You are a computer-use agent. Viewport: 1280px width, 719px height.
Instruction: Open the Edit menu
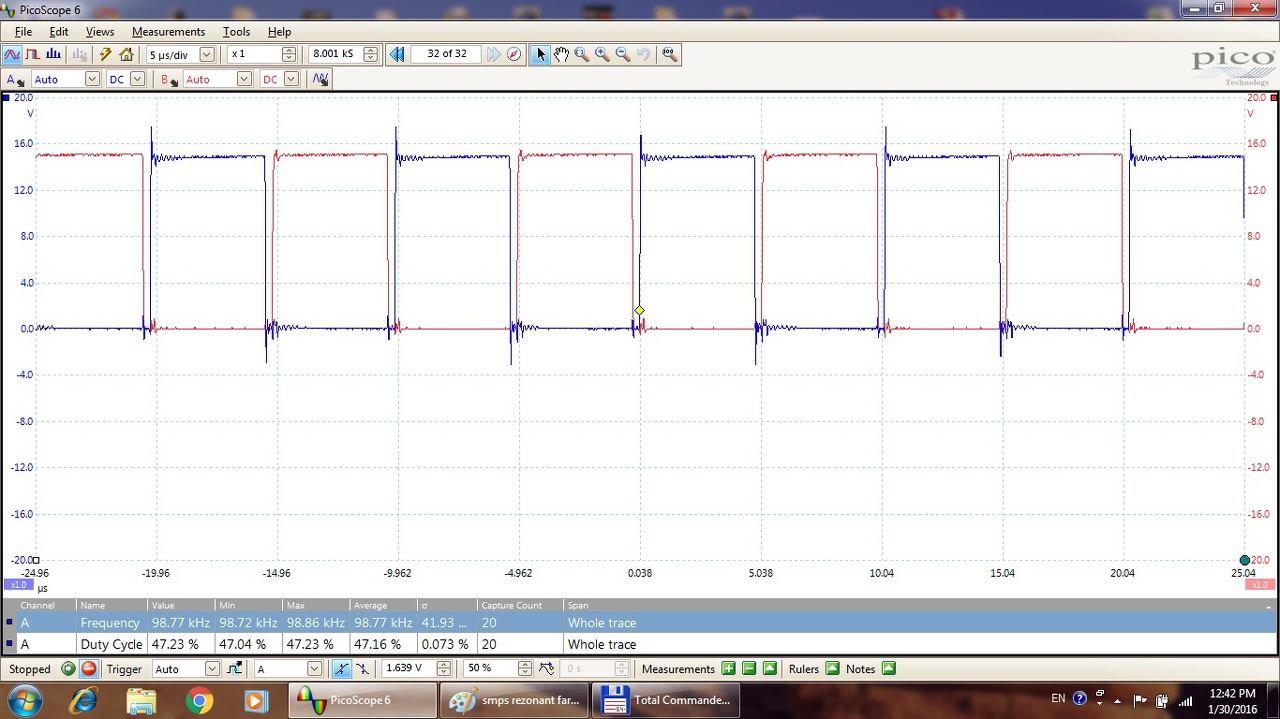[x=59, y=31]
